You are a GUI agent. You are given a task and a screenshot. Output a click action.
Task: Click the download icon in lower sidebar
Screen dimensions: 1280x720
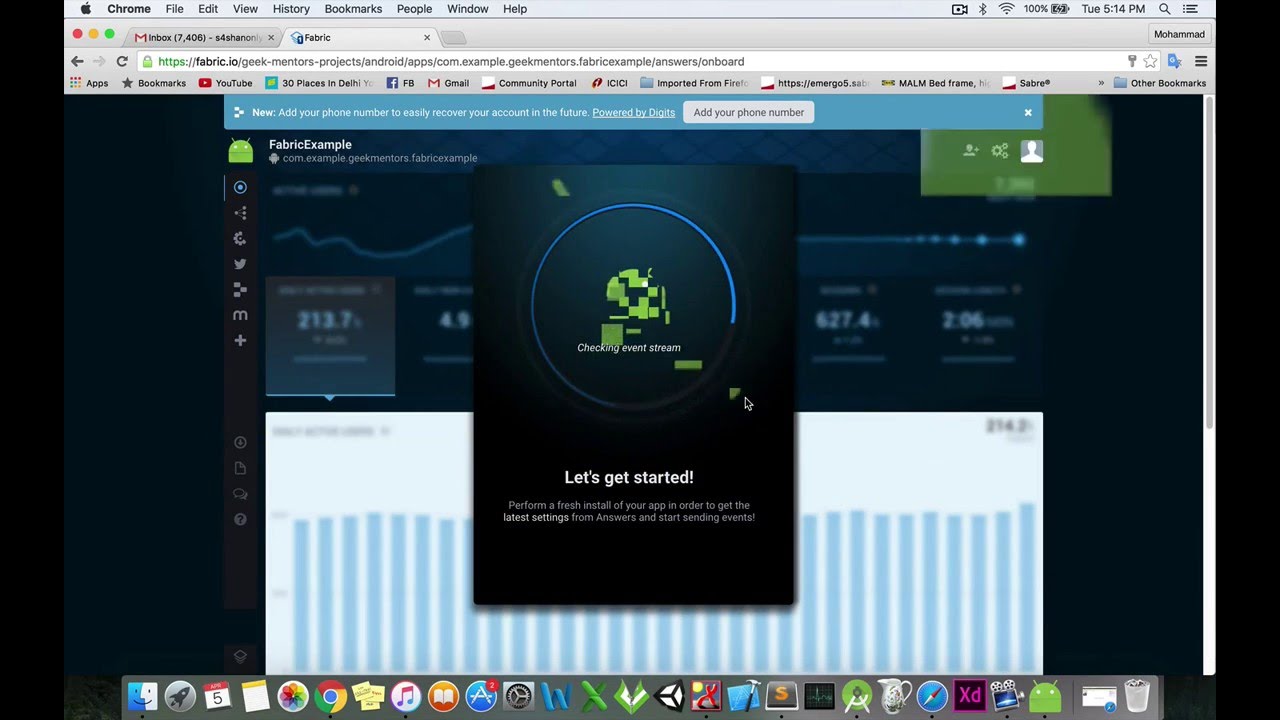point(240,443)
